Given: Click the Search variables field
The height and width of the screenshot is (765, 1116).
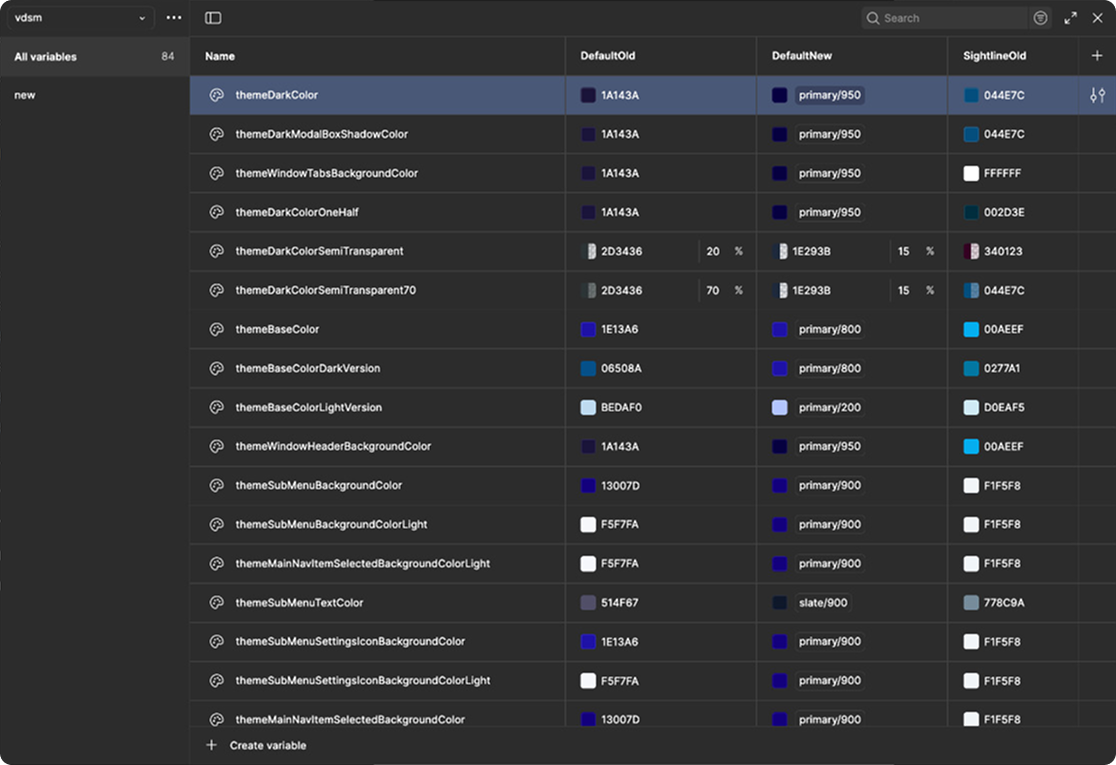Looking at the screenshot, I should [950, 18].
